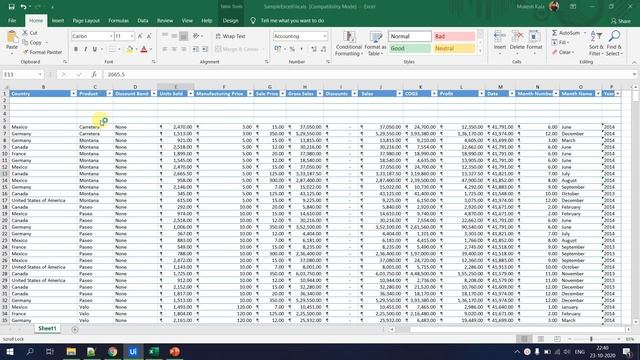Click the Windows Start button
This screenshot has height=360, width=640.
click(x=9, y=351)
